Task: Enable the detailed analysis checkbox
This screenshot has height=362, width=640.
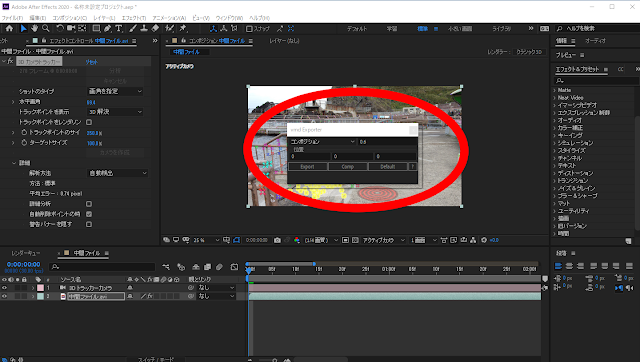Action: 89,204
